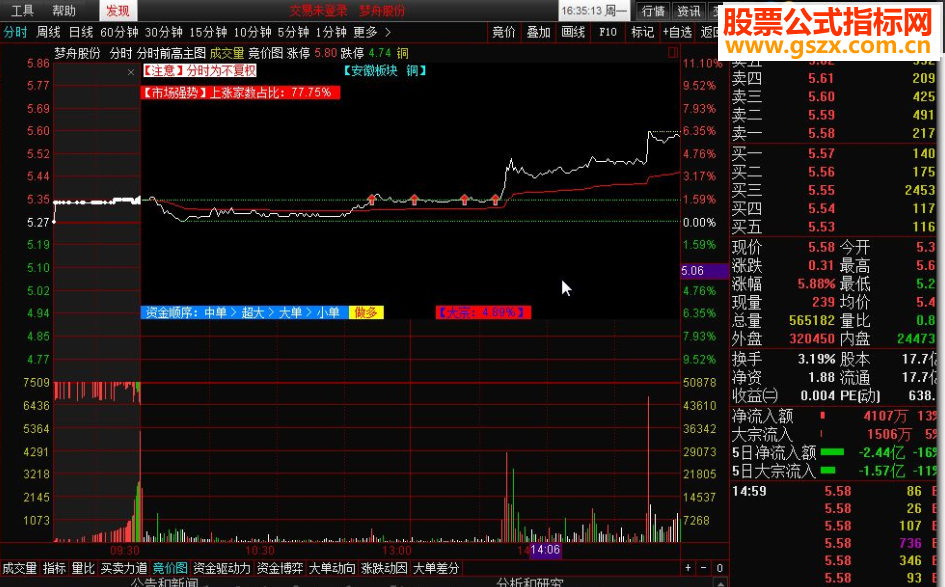Switch chart to 周线
The width and height of the screenshot is (945, 587).
pyautogui.click(x=48, y=32)
